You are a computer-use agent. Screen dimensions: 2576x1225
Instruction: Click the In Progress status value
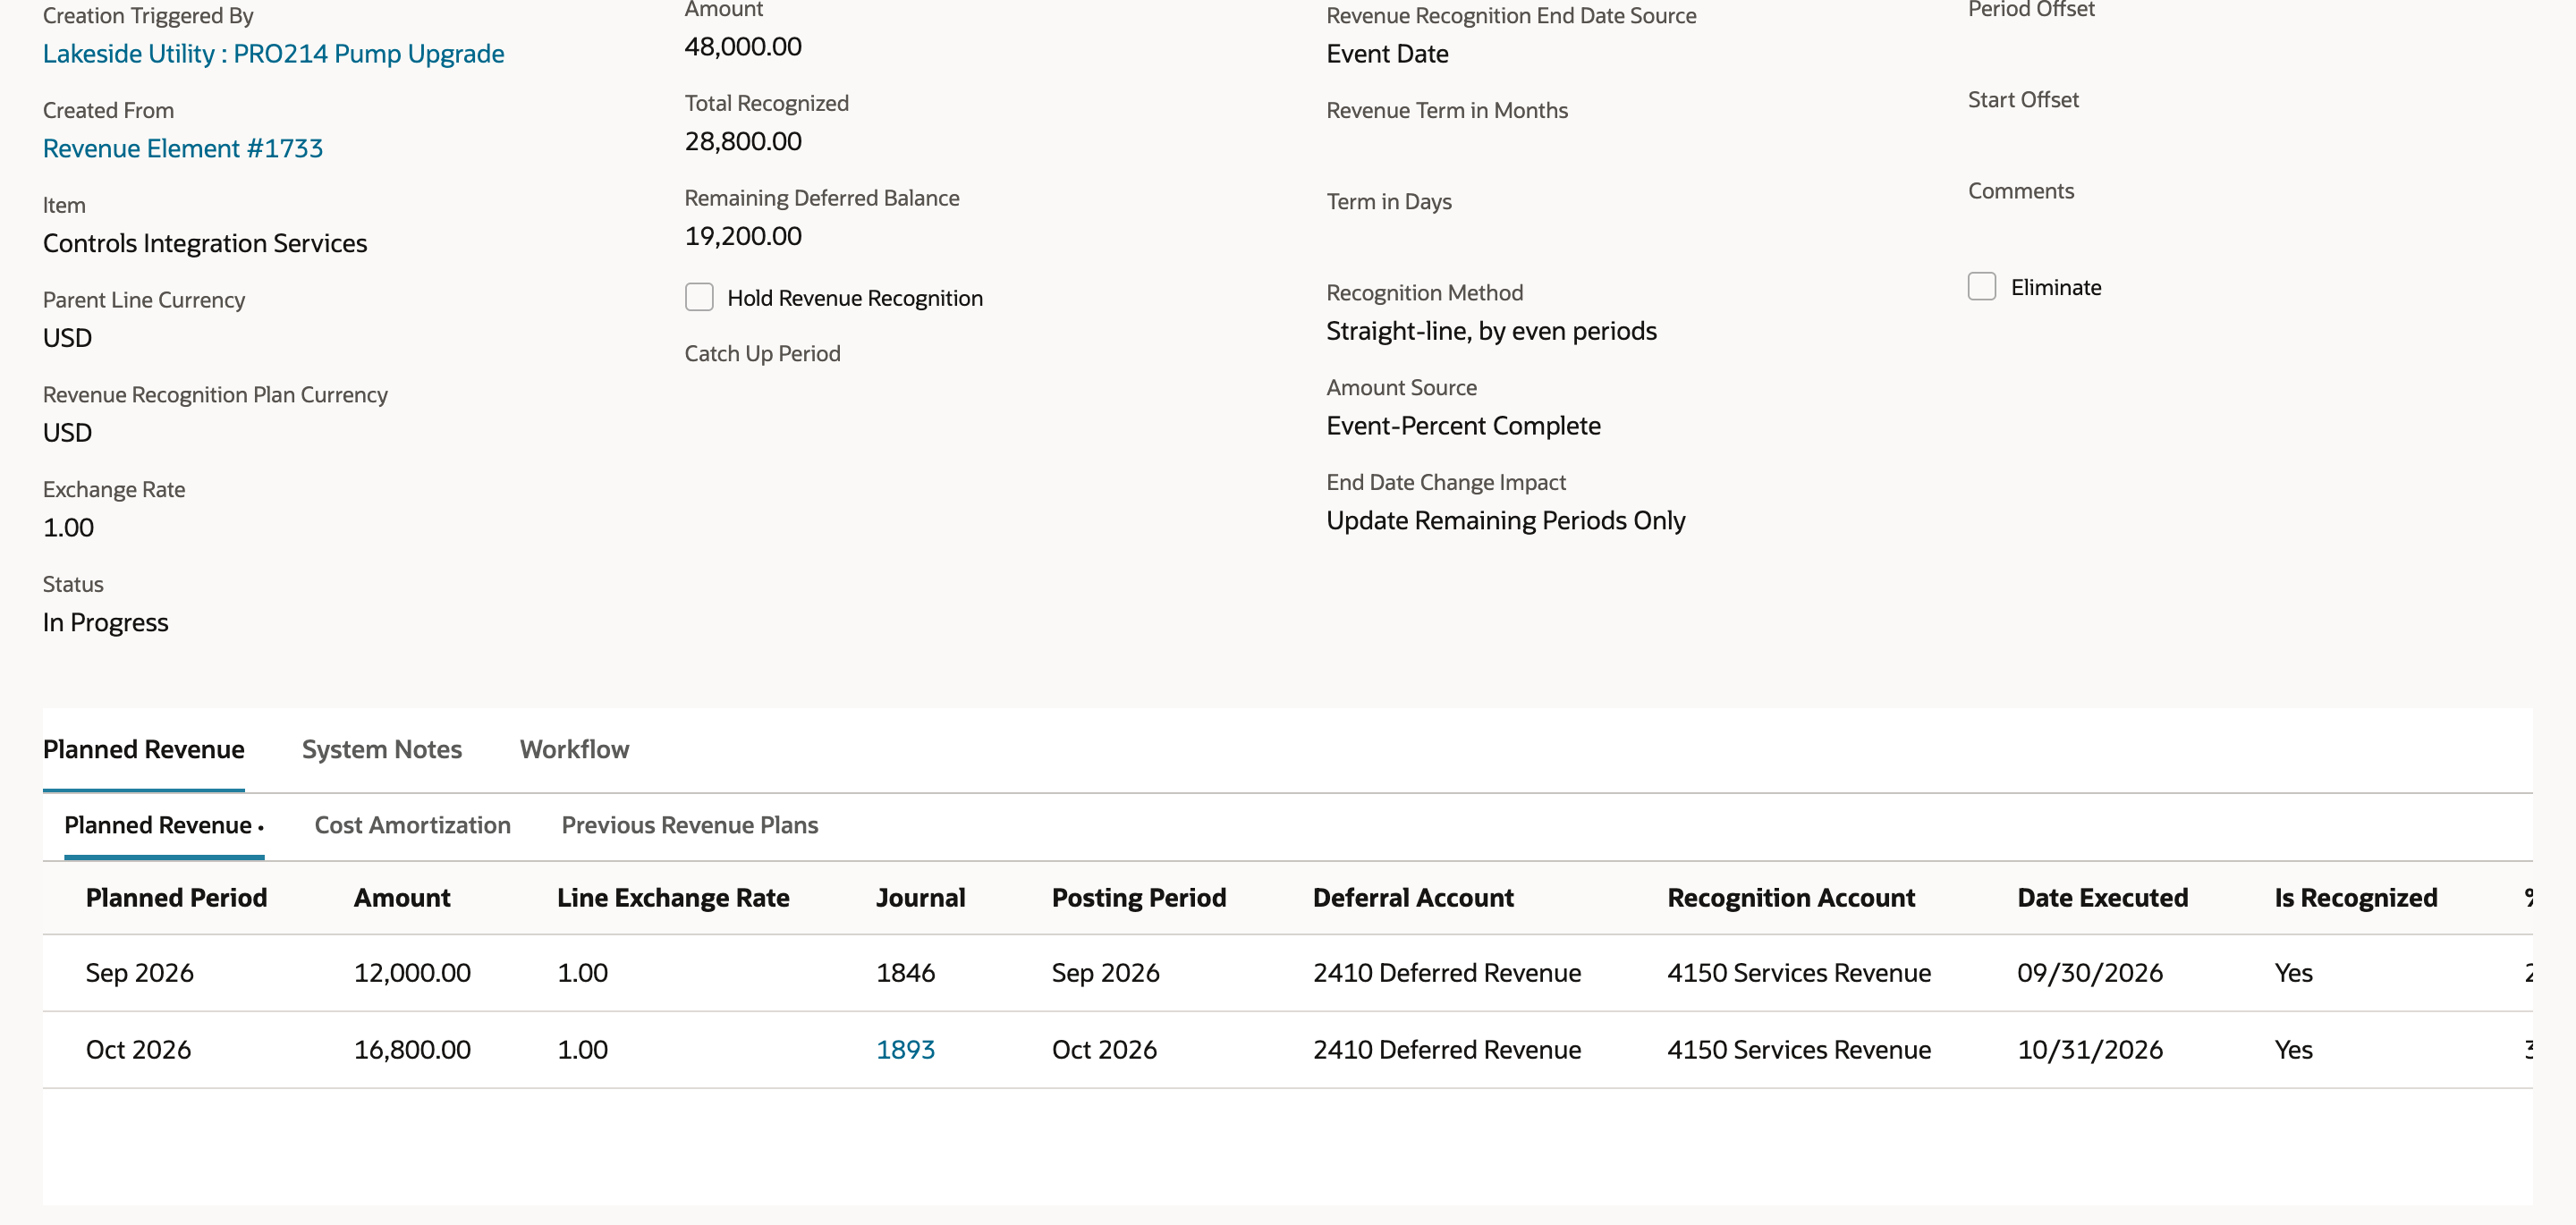point(106,623)
